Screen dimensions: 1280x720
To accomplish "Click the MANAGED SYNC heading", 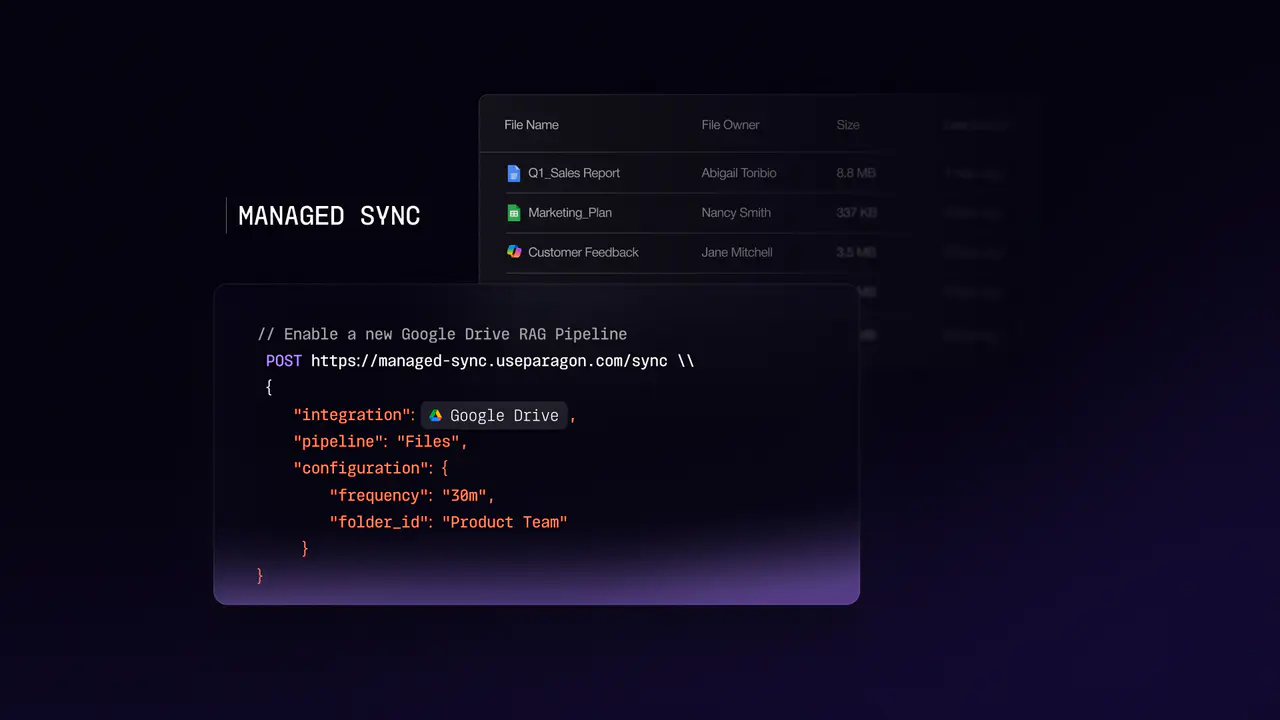I will pos(329,215).
